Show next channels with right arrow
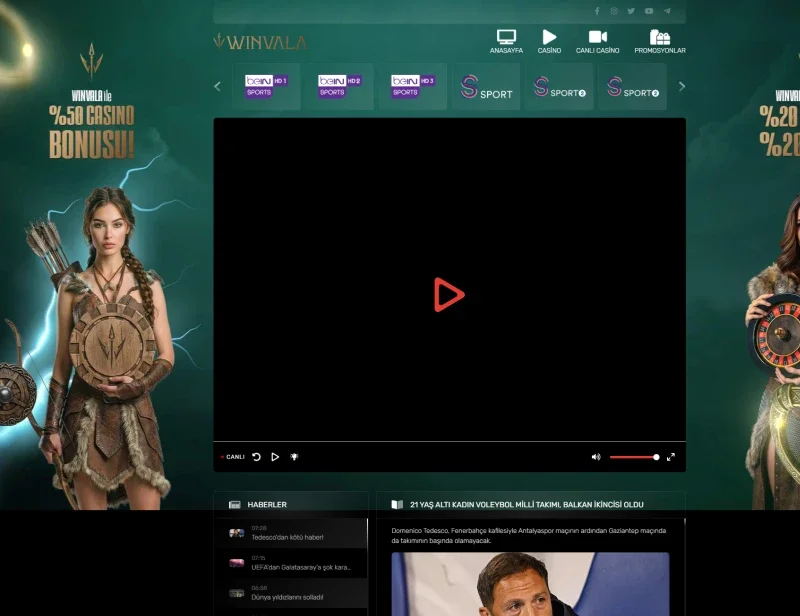The height and width of the screenshot is (616, 800). tap(682, 87)
